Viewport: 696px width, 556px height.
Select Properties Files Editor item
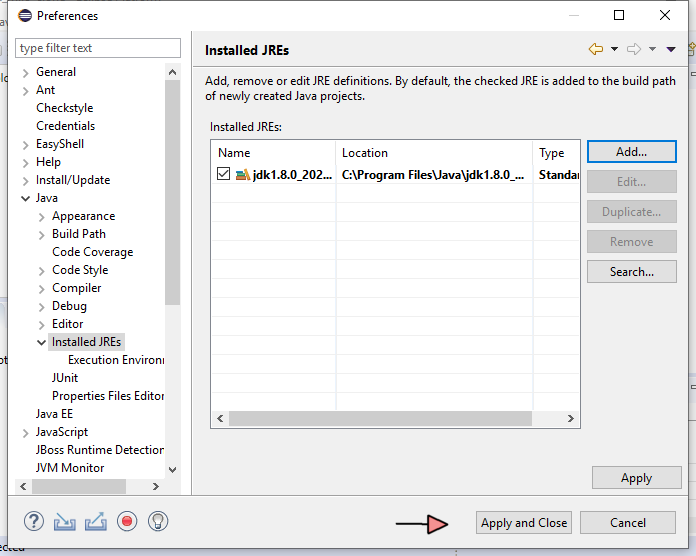108,395
